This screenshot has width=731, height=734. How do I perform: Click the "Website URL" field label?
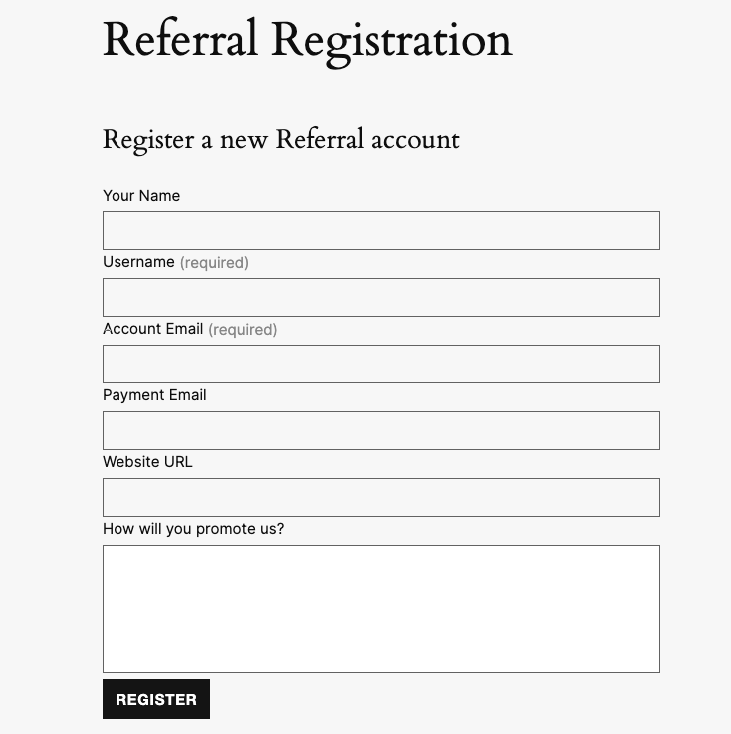[148, 462]
